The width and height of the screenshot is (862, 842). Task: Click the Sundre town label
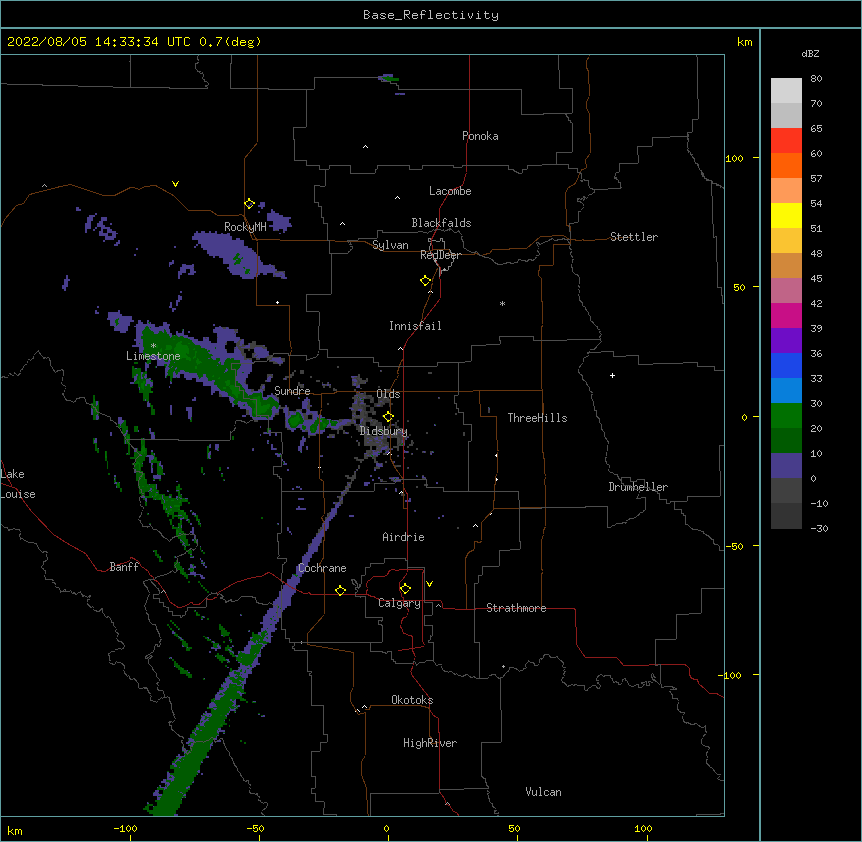pyautogui.click(x=292, y=391)
